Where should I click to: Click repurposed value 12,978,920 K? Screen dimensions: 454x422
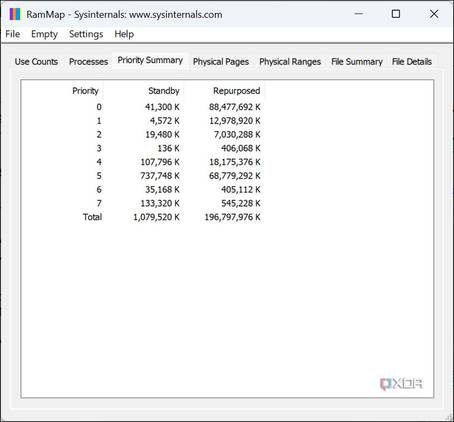point(235,121)
